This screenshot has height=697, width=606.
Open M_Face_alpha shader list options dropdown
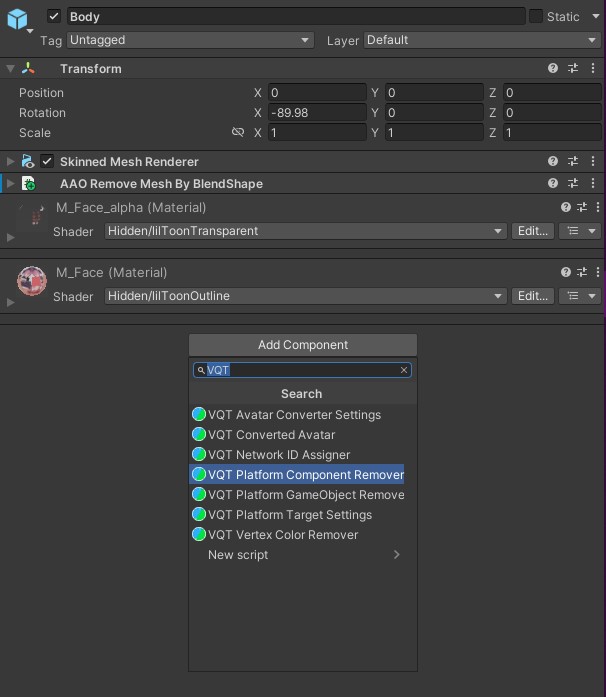(x=580, y=231)
